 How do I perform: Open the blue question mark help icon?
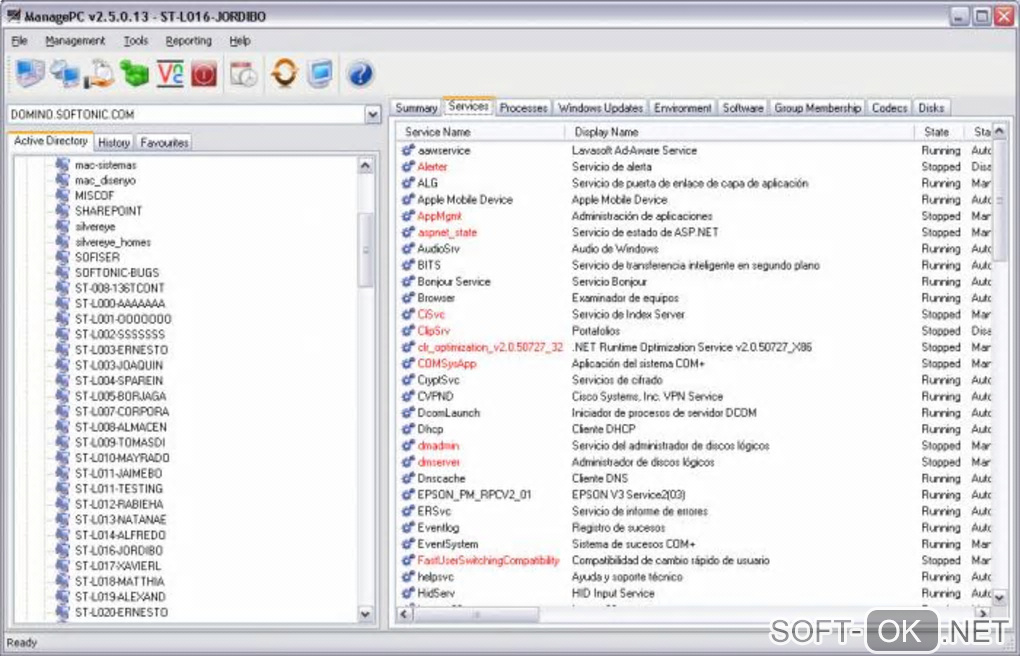pyautogui.click(x=360, y=74)
